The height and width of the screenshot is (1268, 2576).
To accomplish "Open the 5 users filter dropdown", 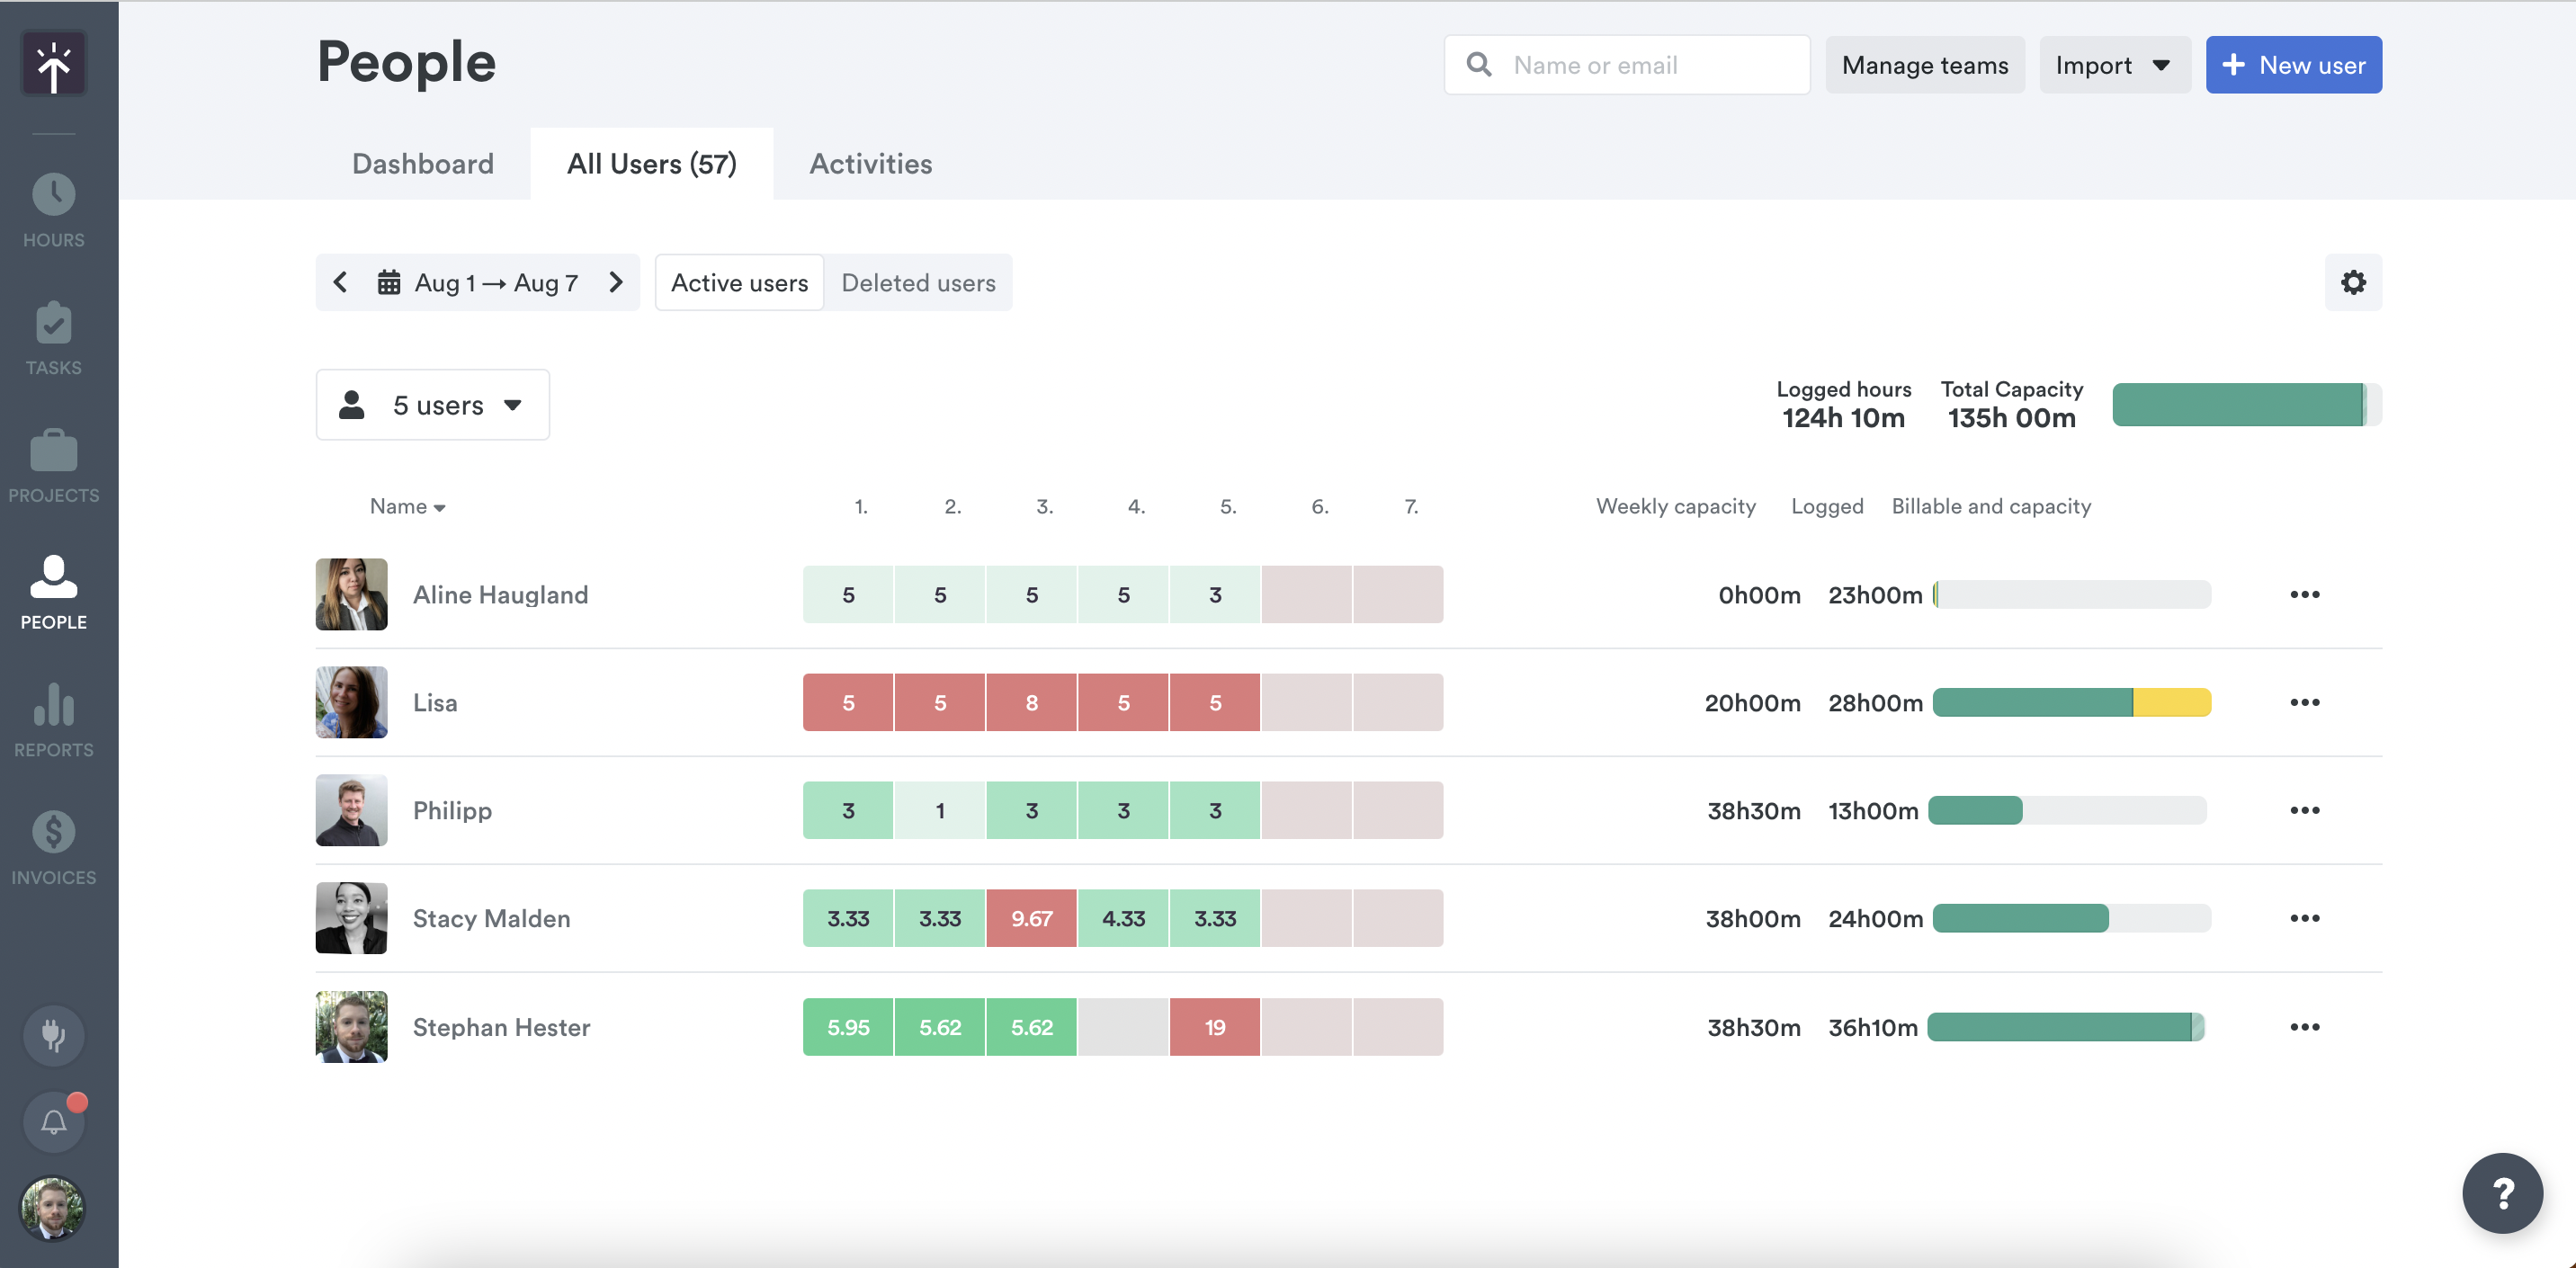I will click(432, 404).
